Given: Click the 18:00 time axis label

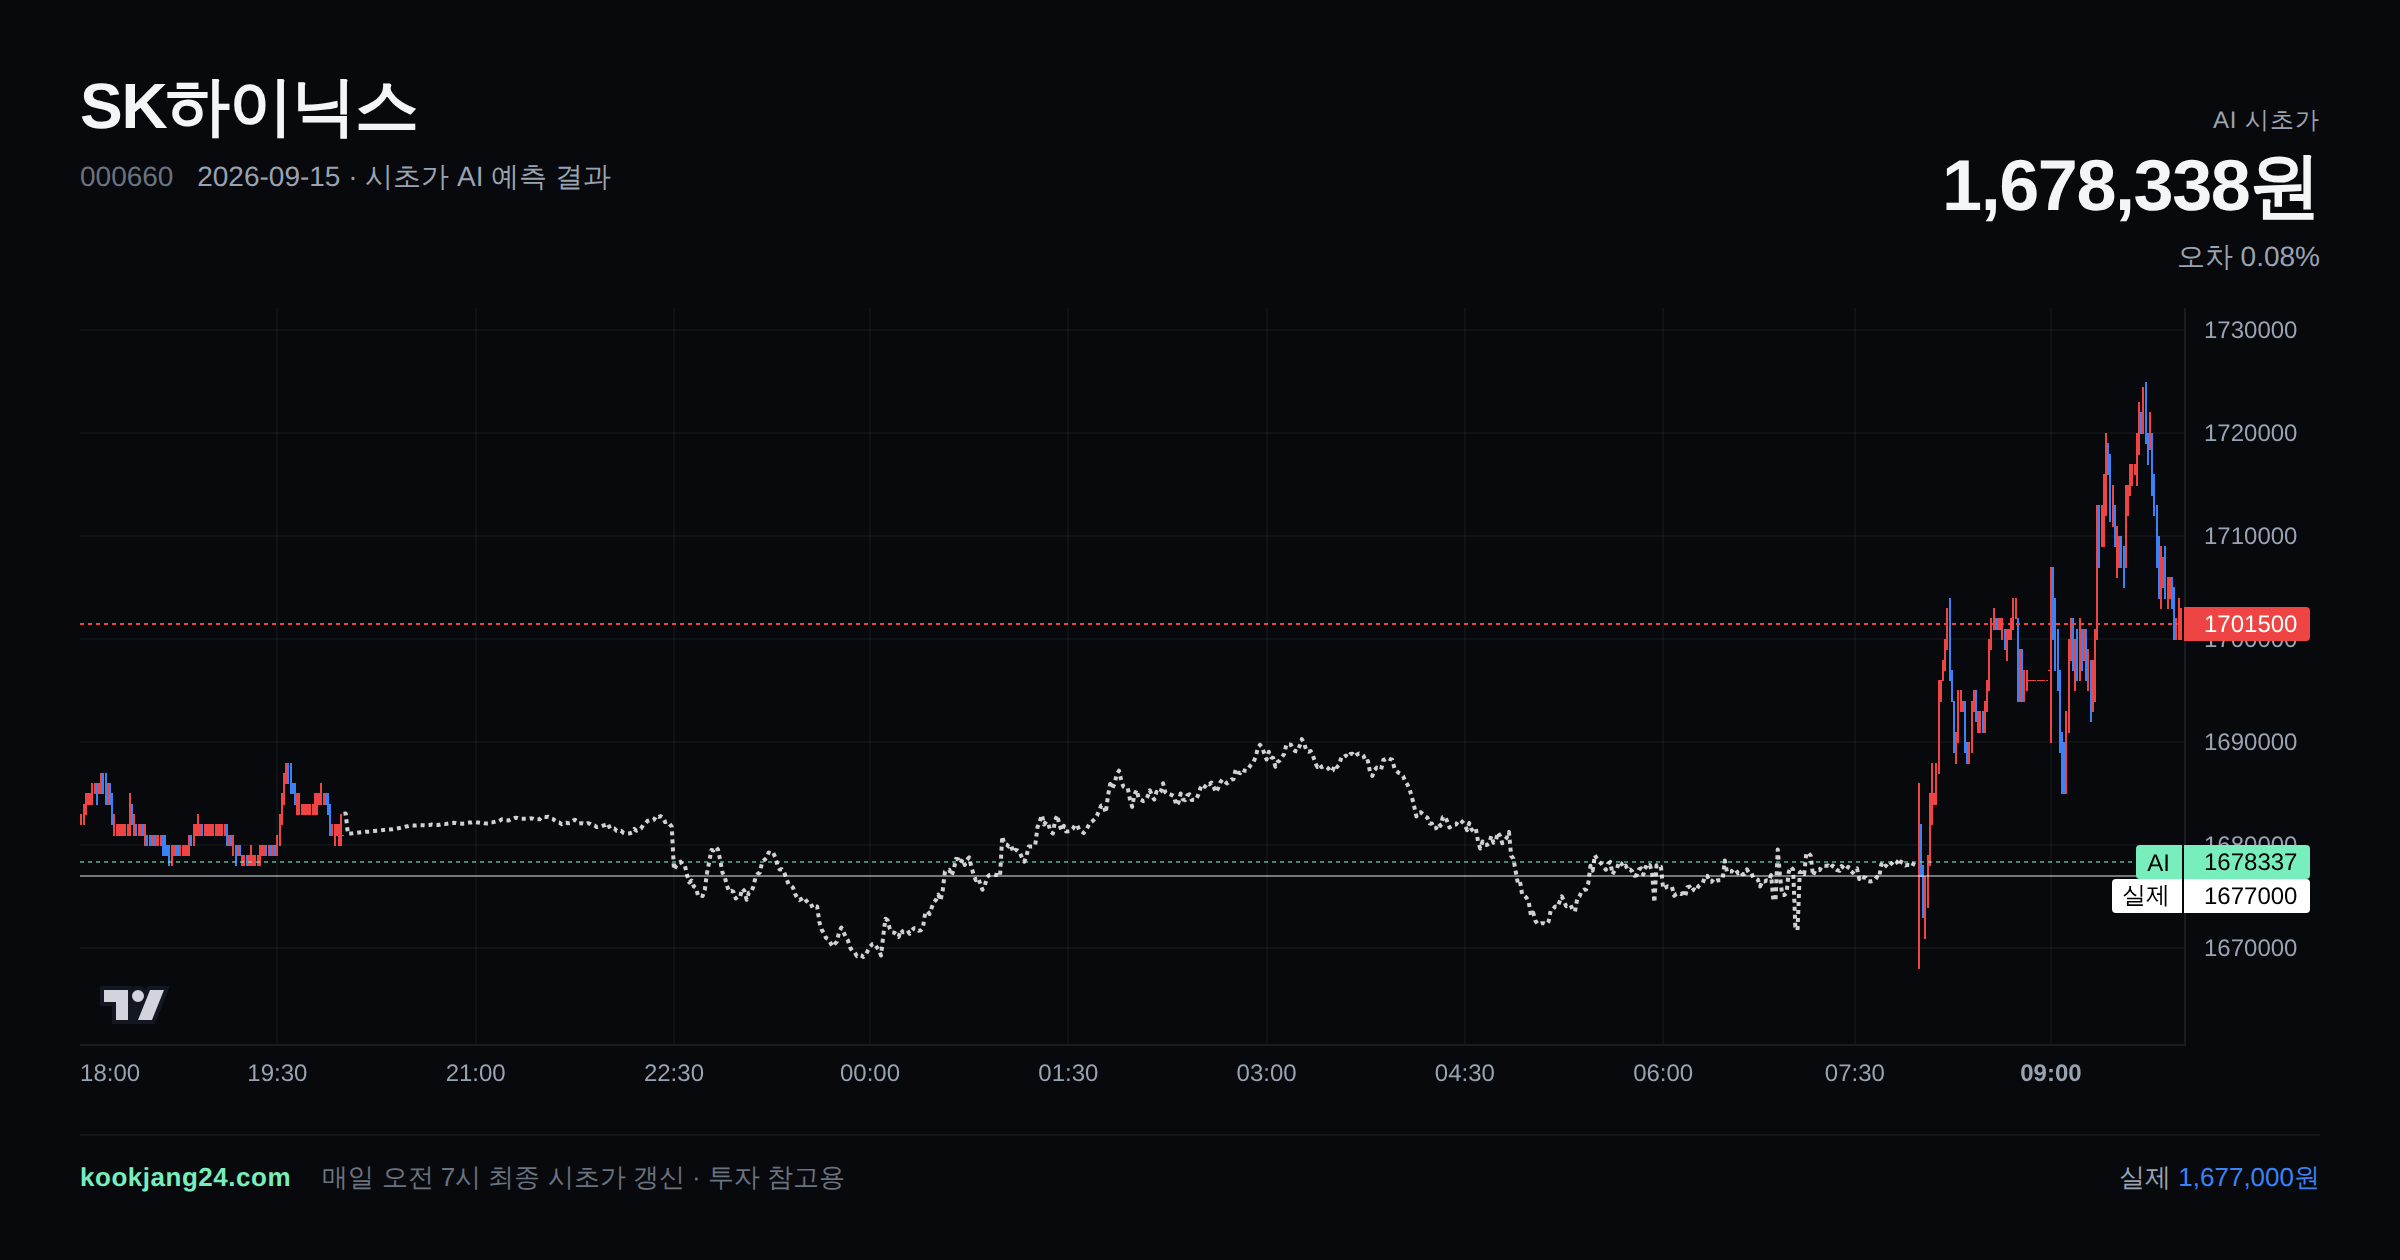Looking at the screenshot, I should [x=110, y=1073].
